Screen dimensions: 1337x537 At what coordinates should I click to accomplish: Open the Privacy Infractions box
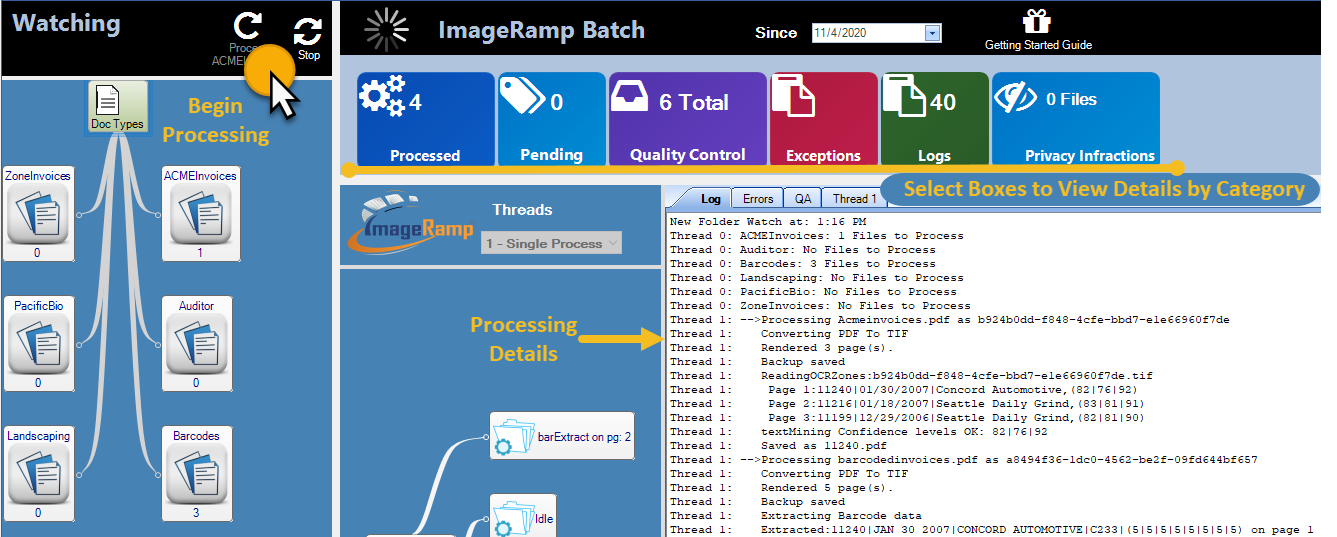coord(1075,118)
